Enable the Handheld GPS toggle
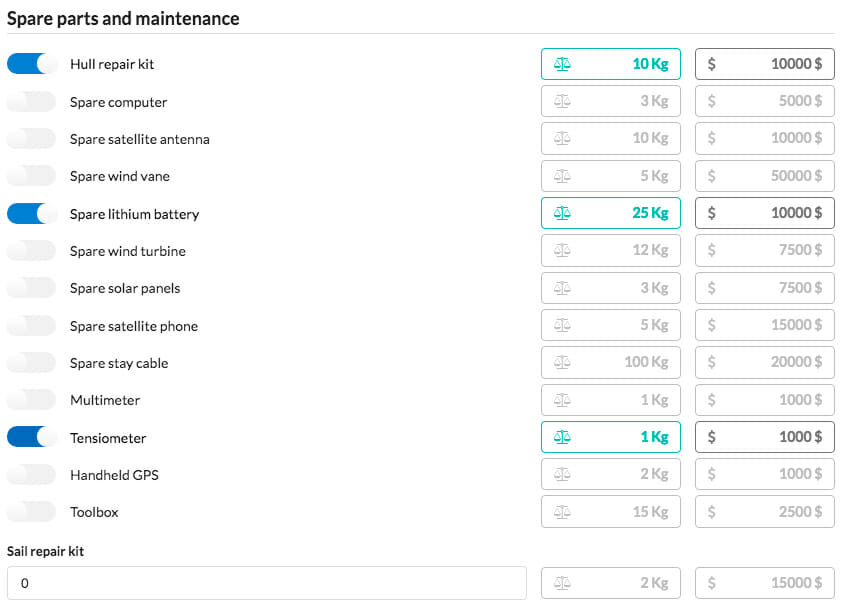Viewport: 845px width, 609px height. pyautogui.click(x=32, y=475)
